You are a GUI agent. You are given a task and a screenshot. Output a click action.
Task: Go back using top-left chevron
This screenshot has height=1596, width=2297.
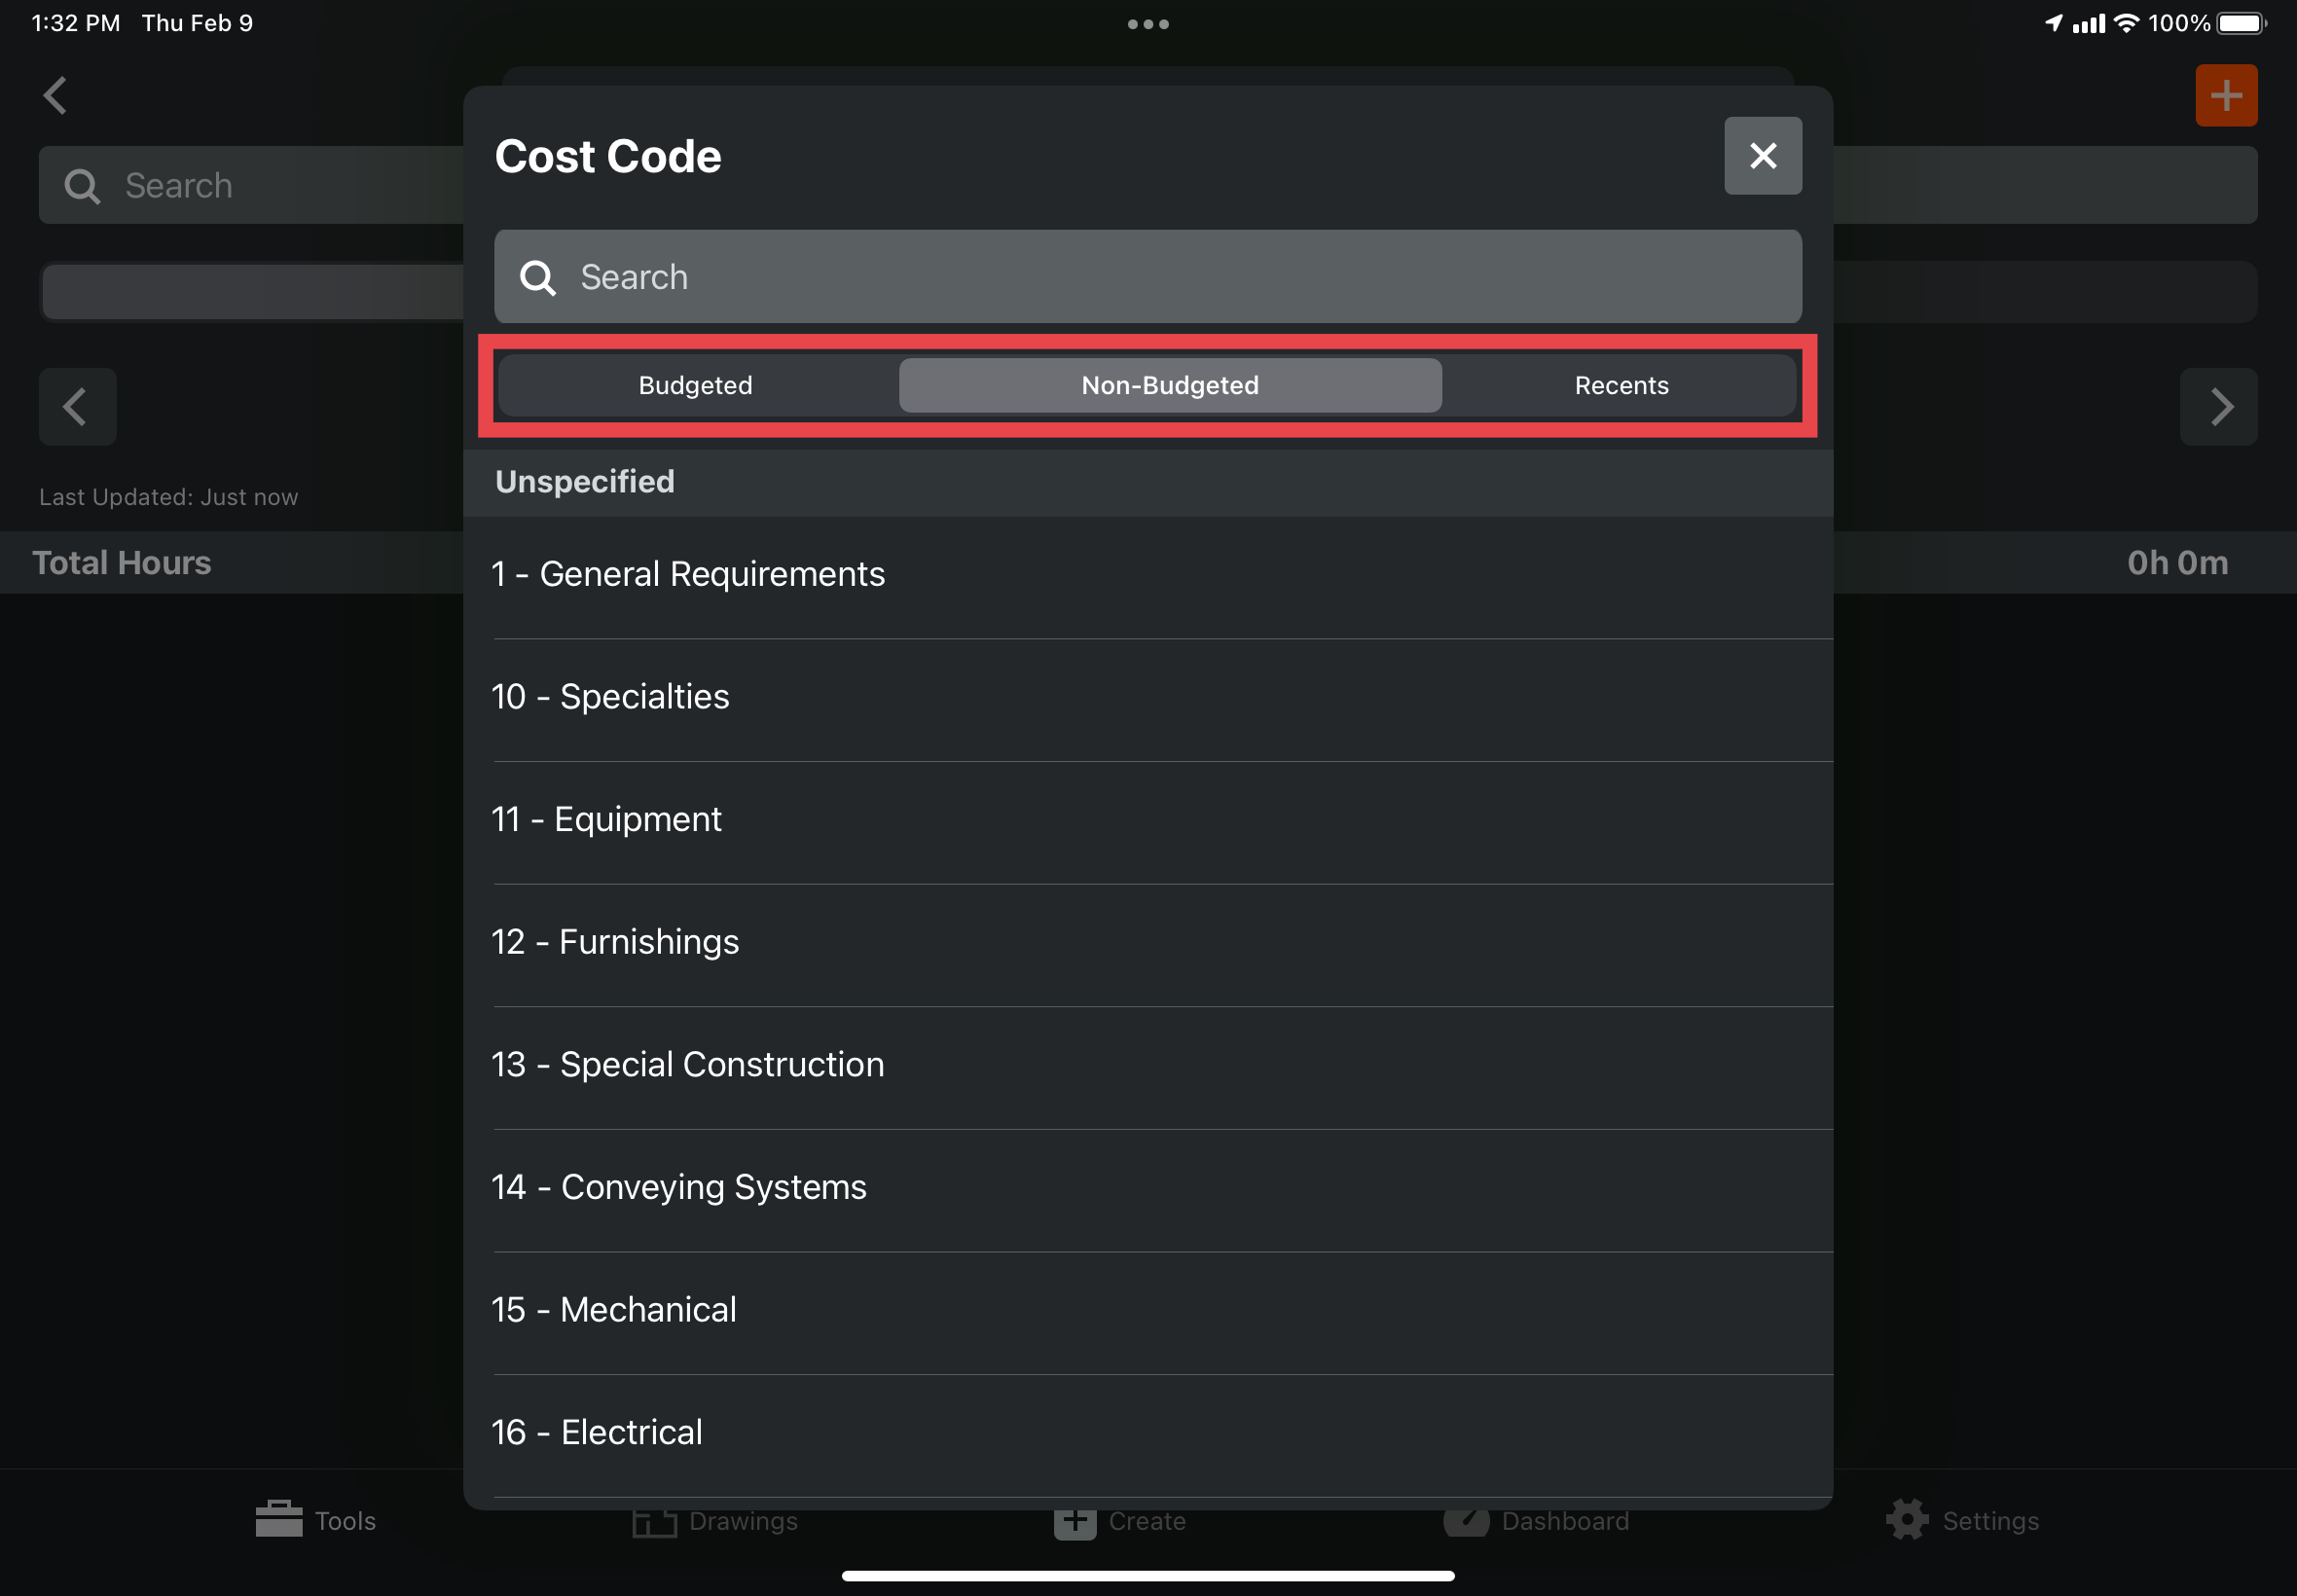pyautogui.click(x=56, y=96)
